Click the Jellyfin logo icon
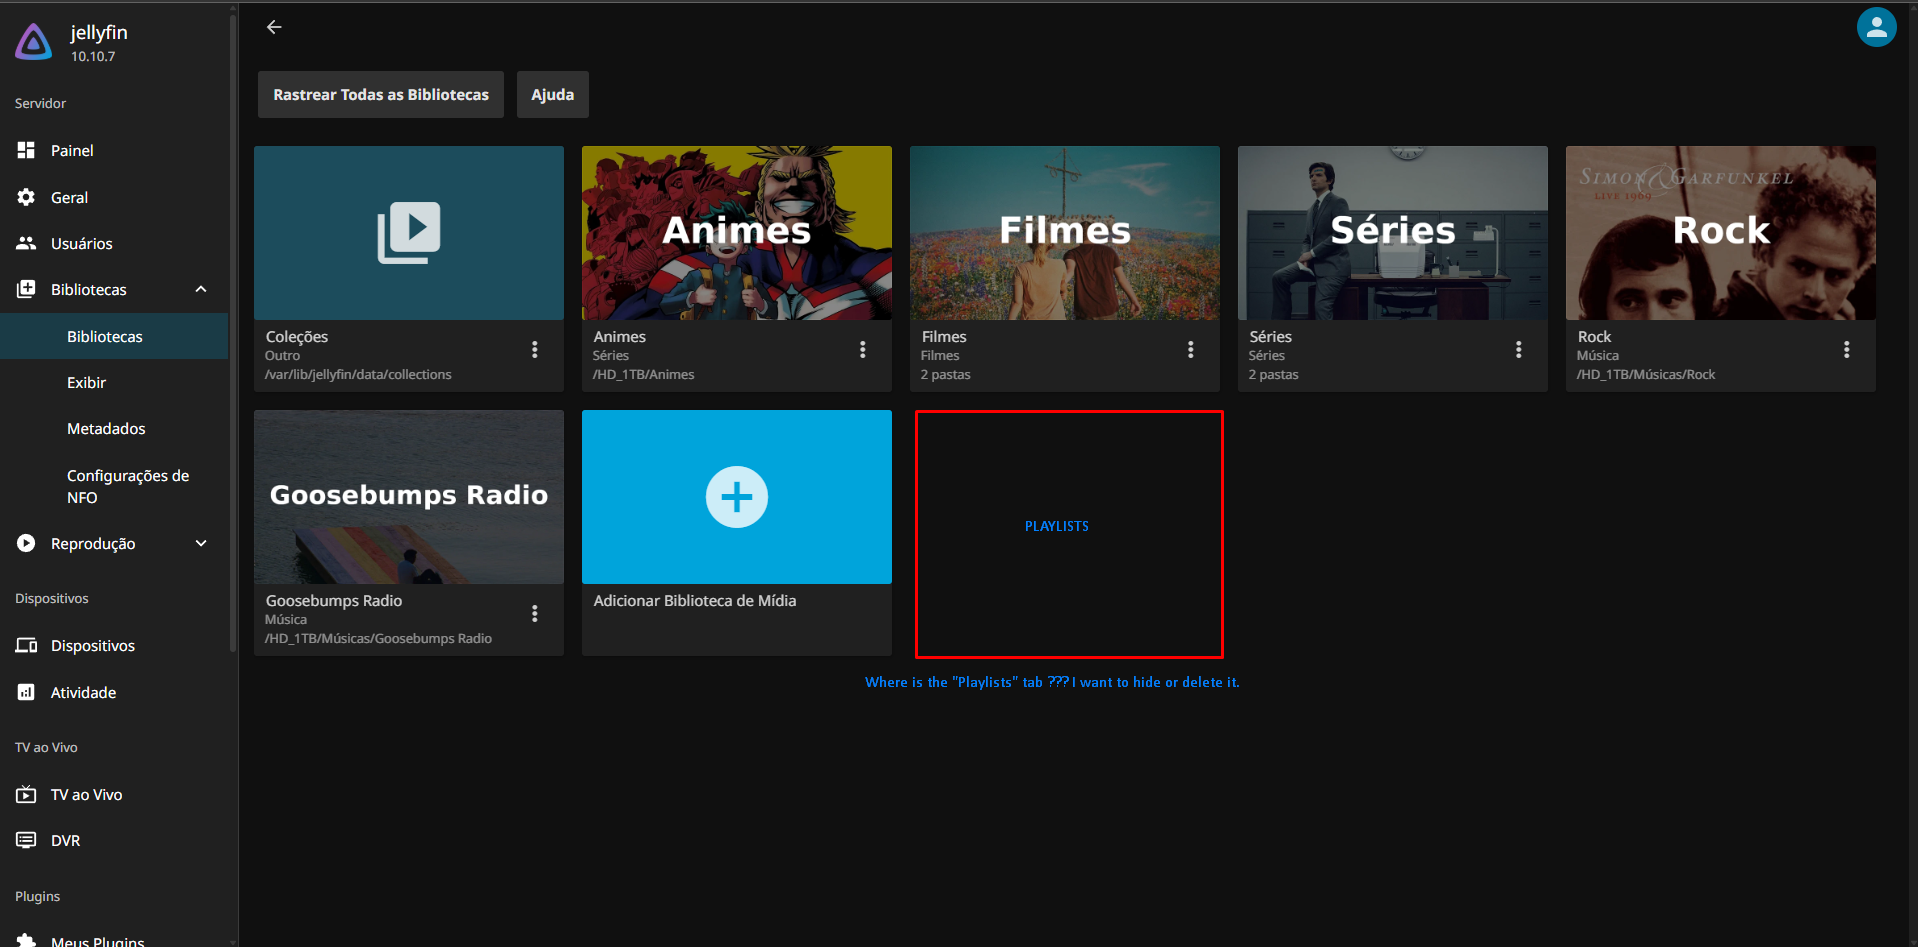The image size is (1918, 947). (33, 42)
